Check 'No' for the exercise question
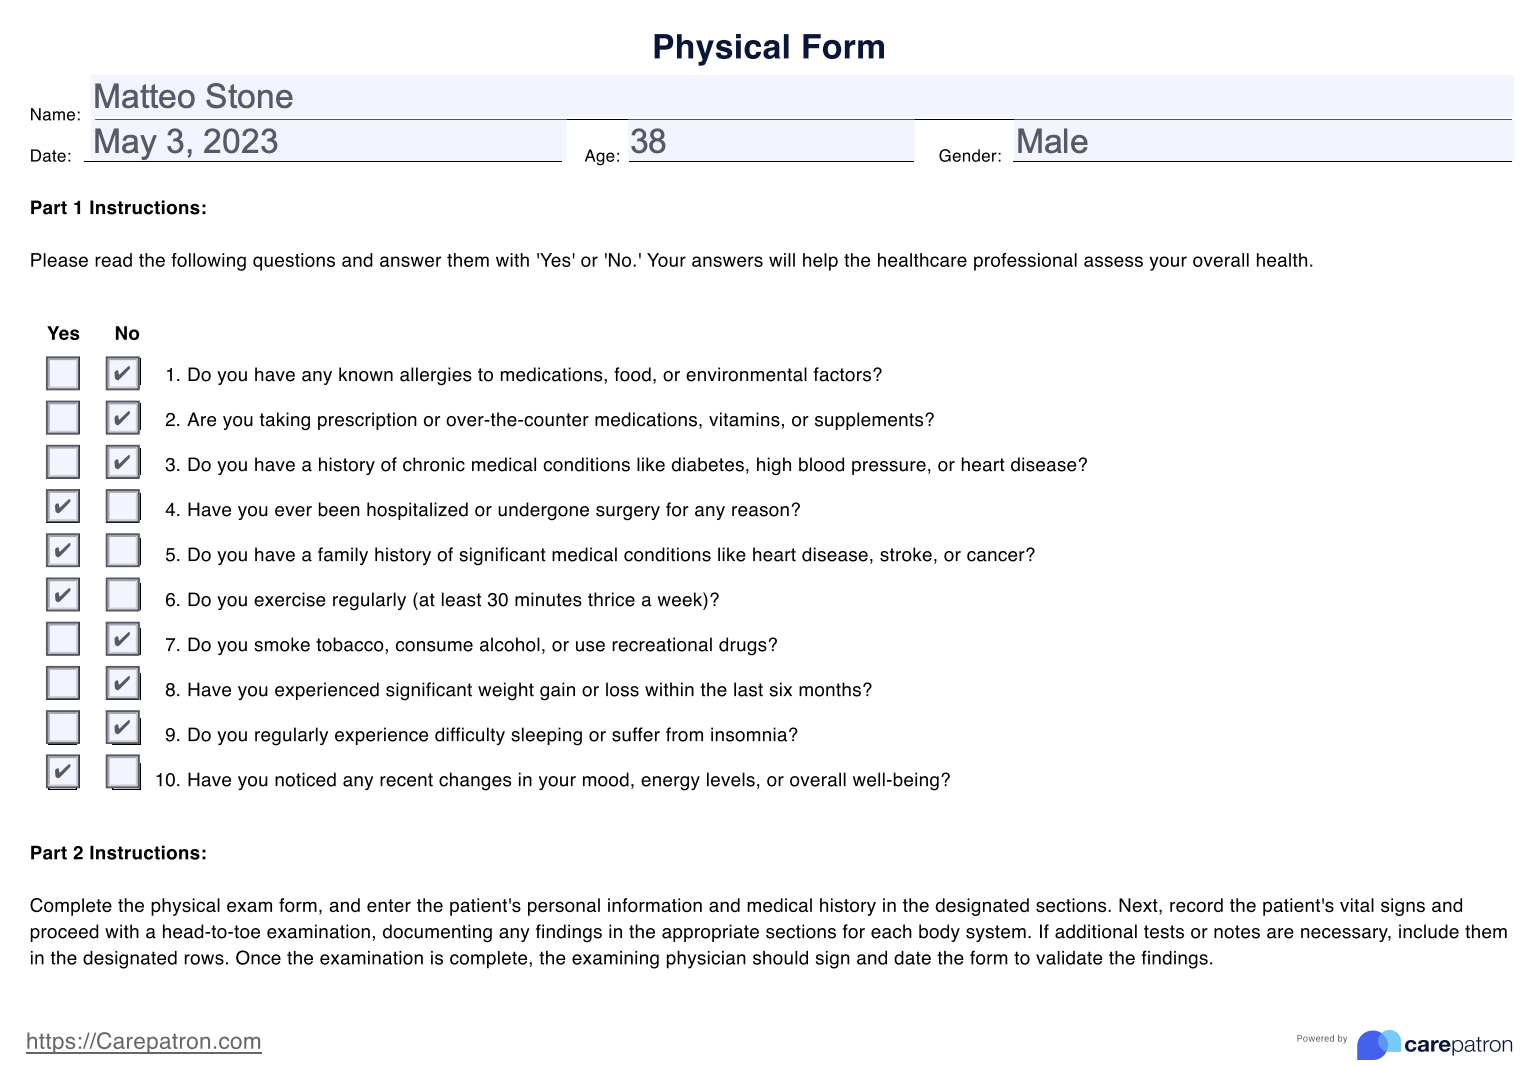The width and height of the screenshot is (1536, 1066). click(123, 594)
